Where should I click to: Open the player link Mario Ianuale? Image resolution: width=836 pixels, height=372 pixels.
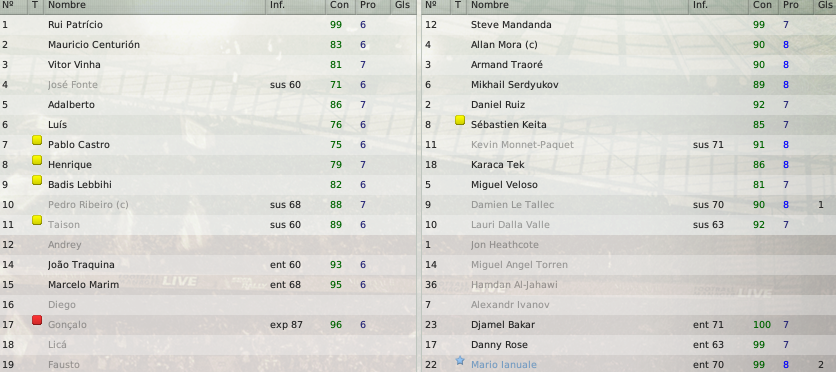504,365
